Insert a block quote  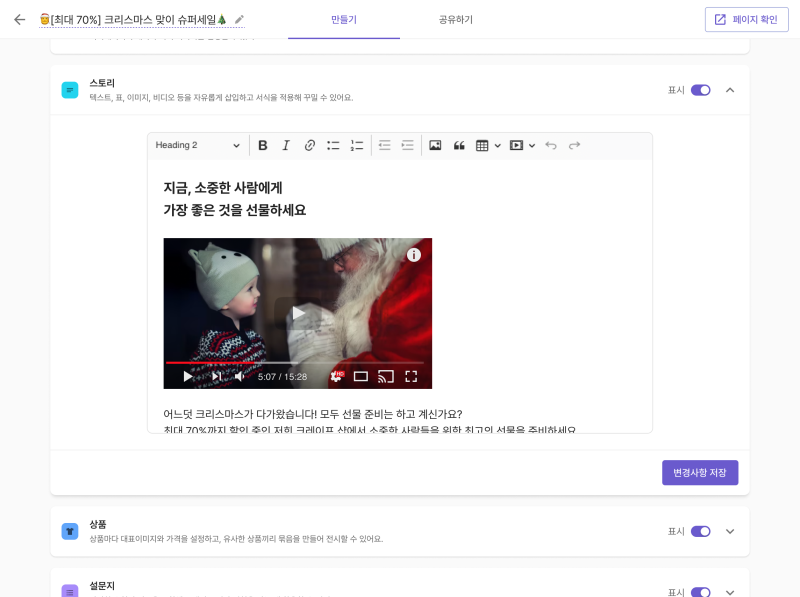coord(459,145)
